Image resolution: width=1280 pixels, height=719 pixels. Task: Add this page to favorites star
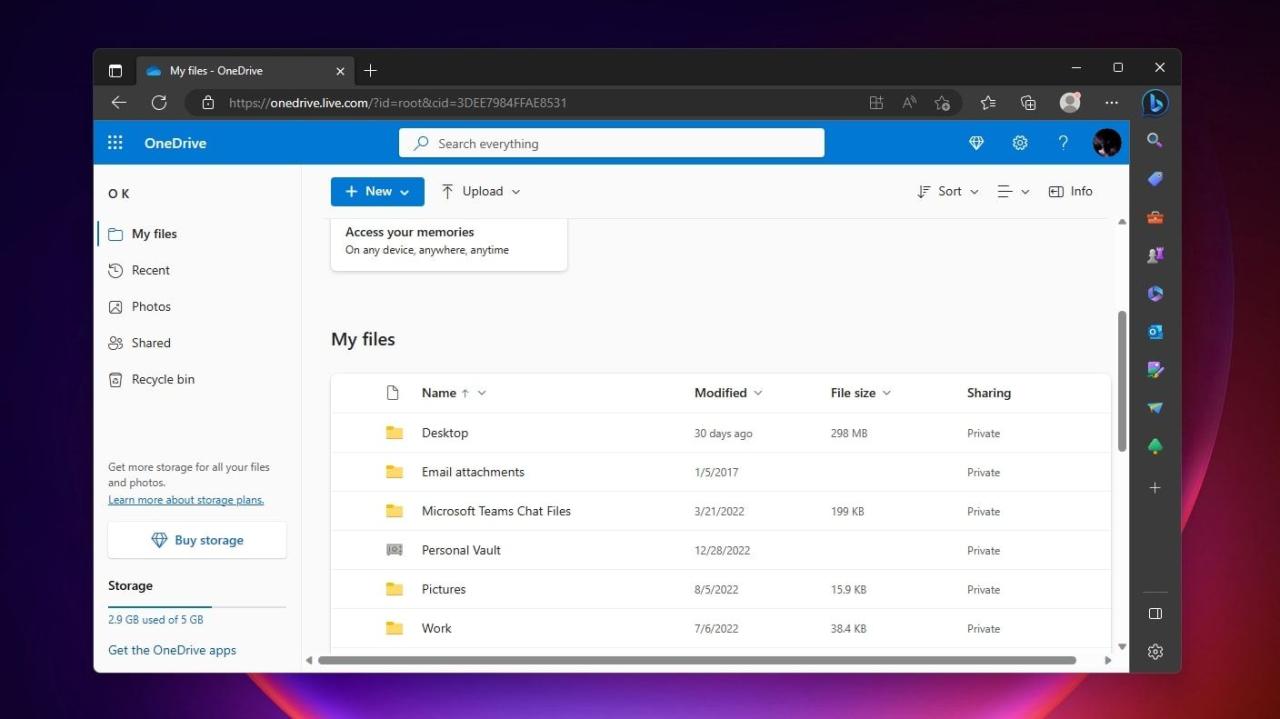(x=942, y=102)
